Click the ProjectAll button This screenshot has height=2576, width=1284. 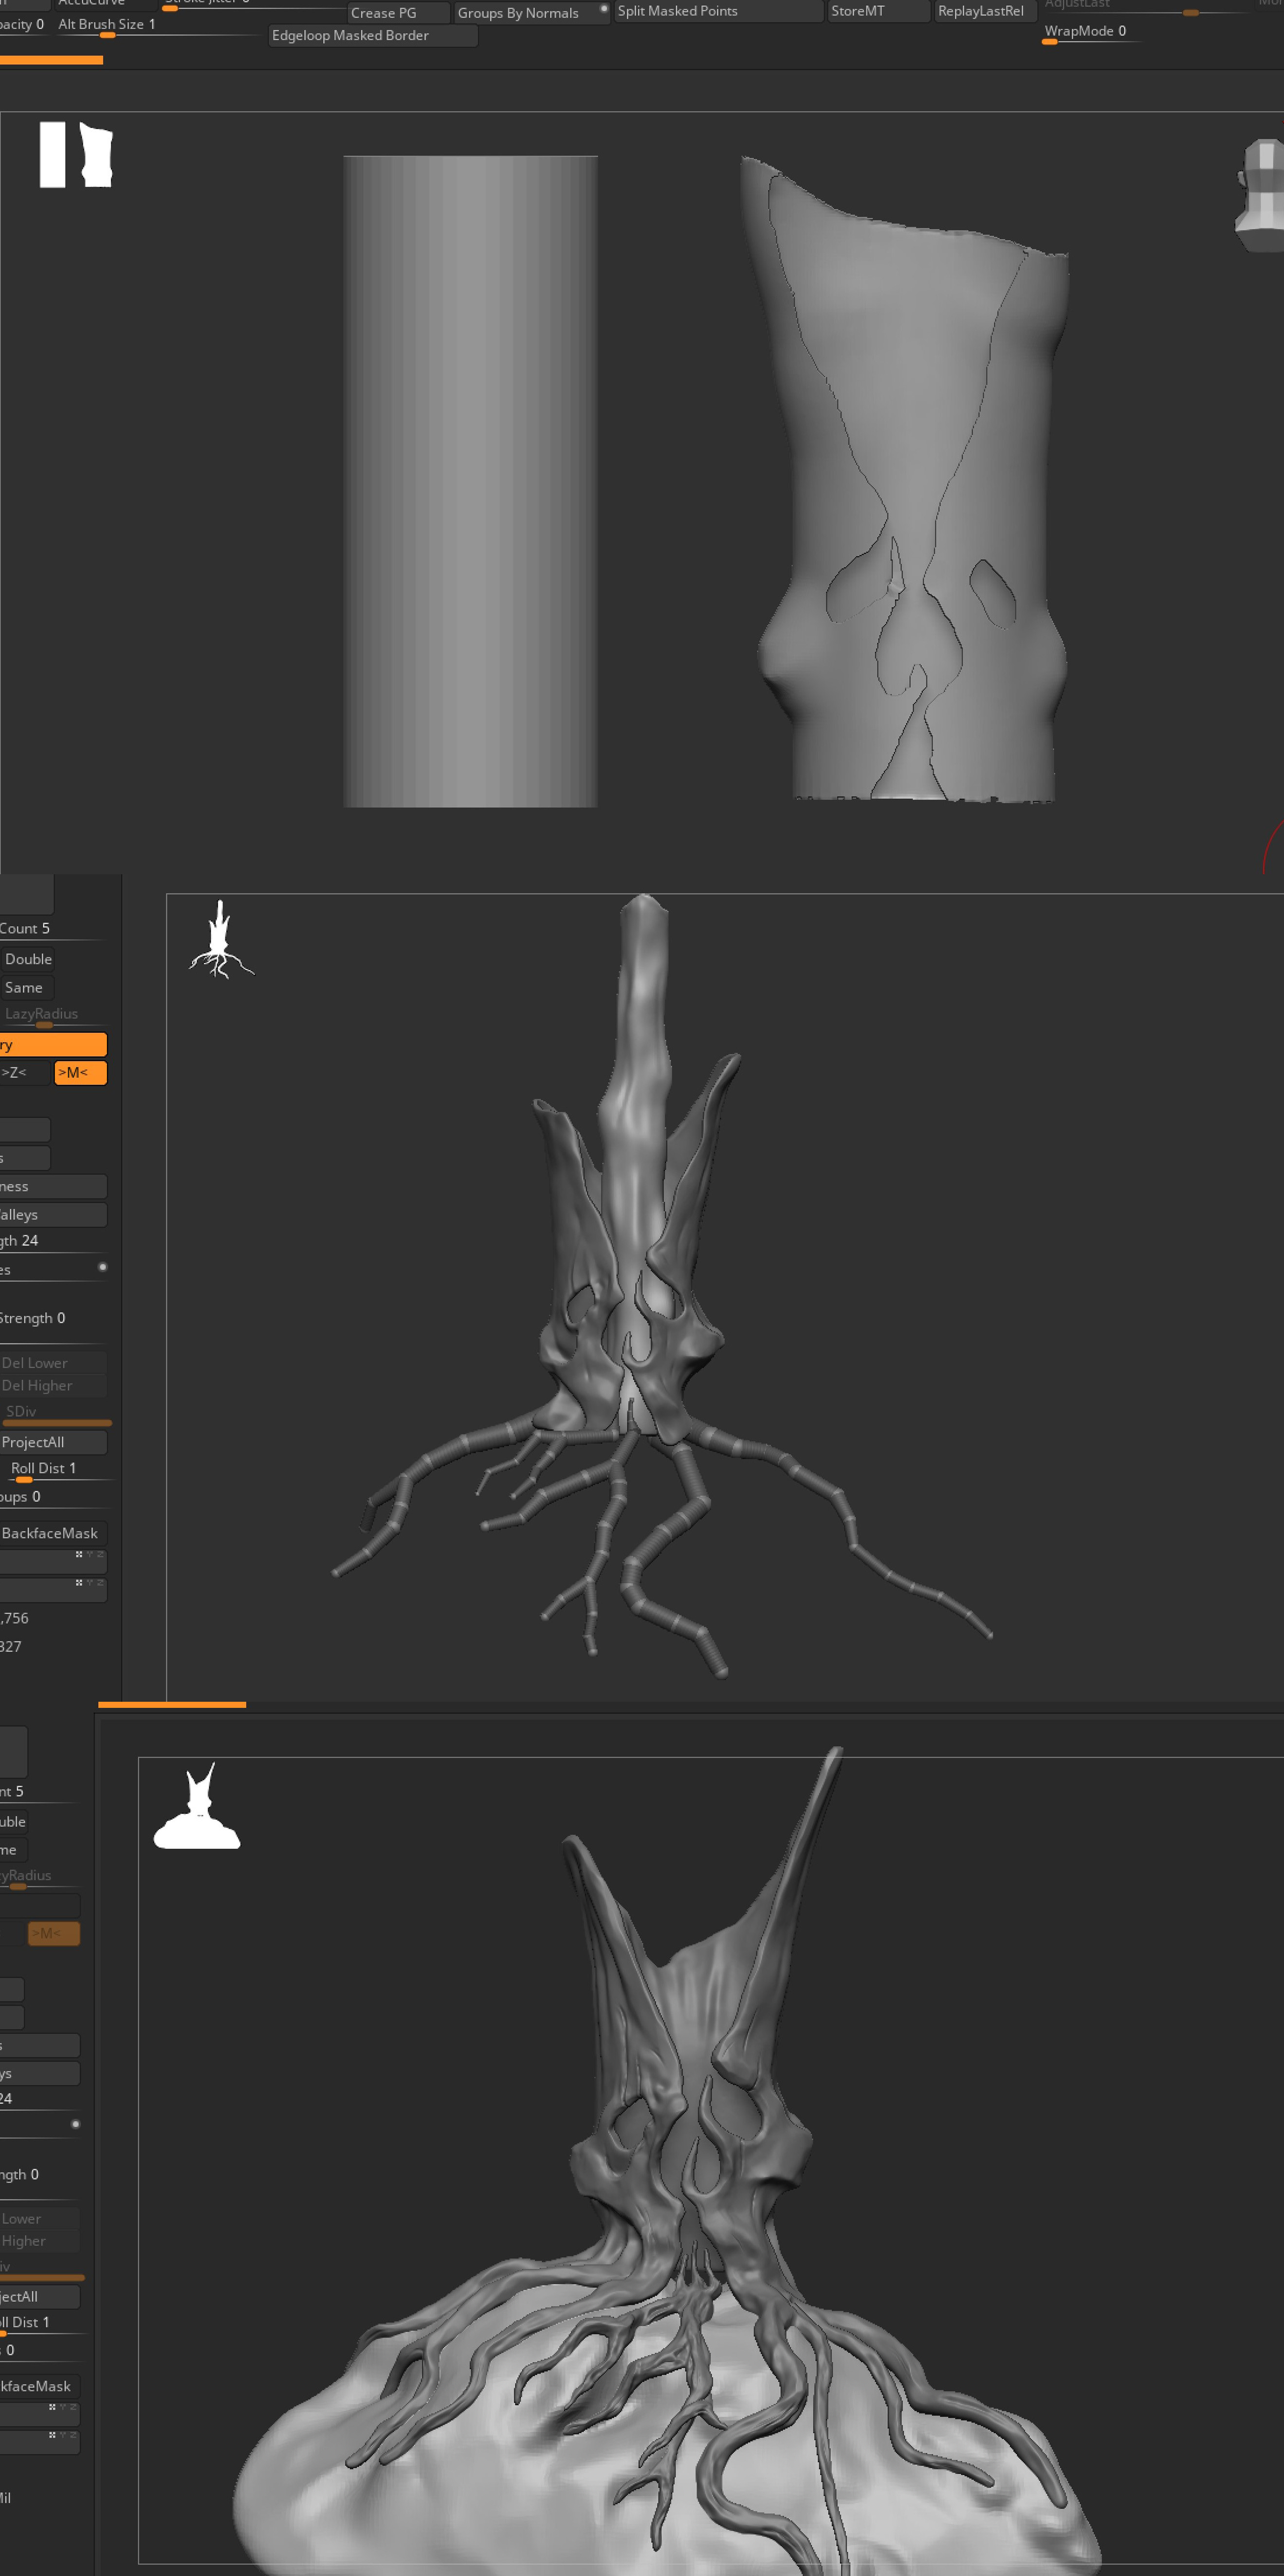click(53, 1442)
